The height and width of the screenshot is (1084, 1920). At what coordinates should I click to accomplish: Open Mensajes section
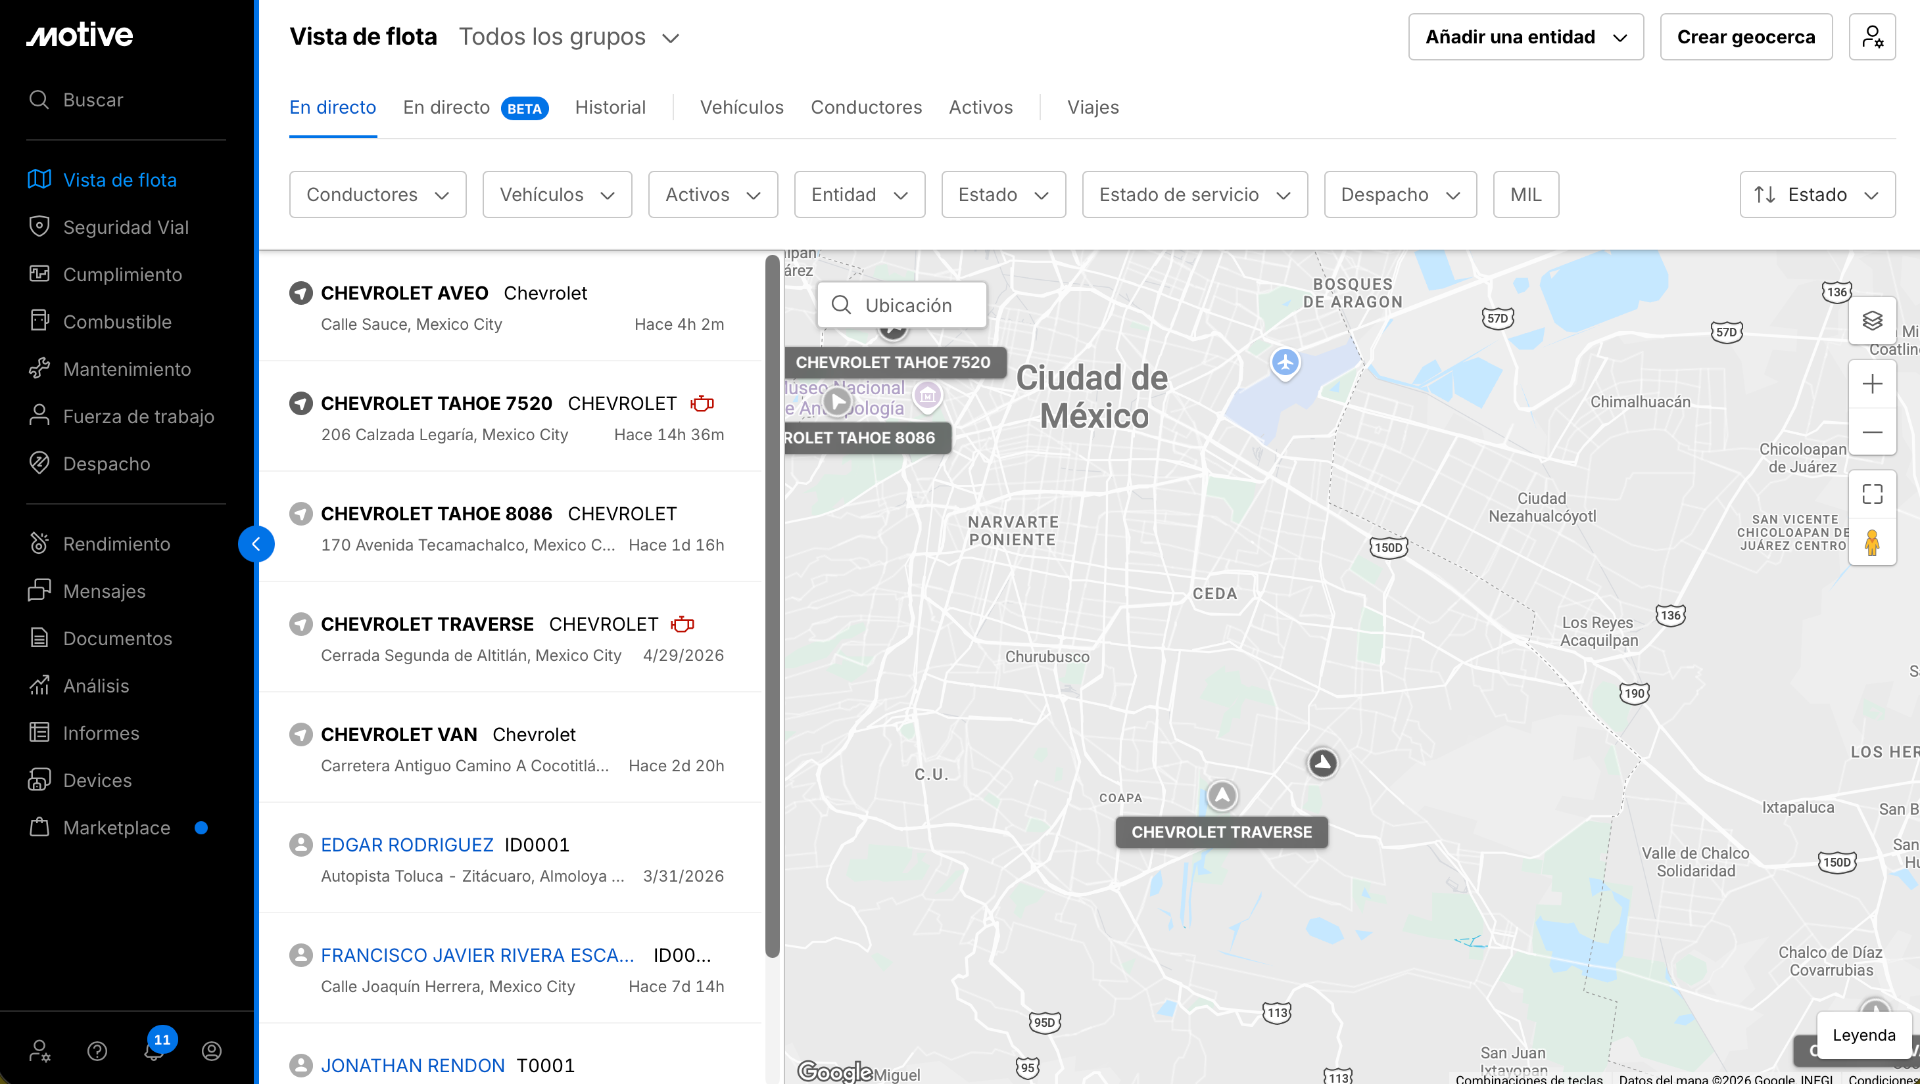pyautogui.click(x=104, y=591)
